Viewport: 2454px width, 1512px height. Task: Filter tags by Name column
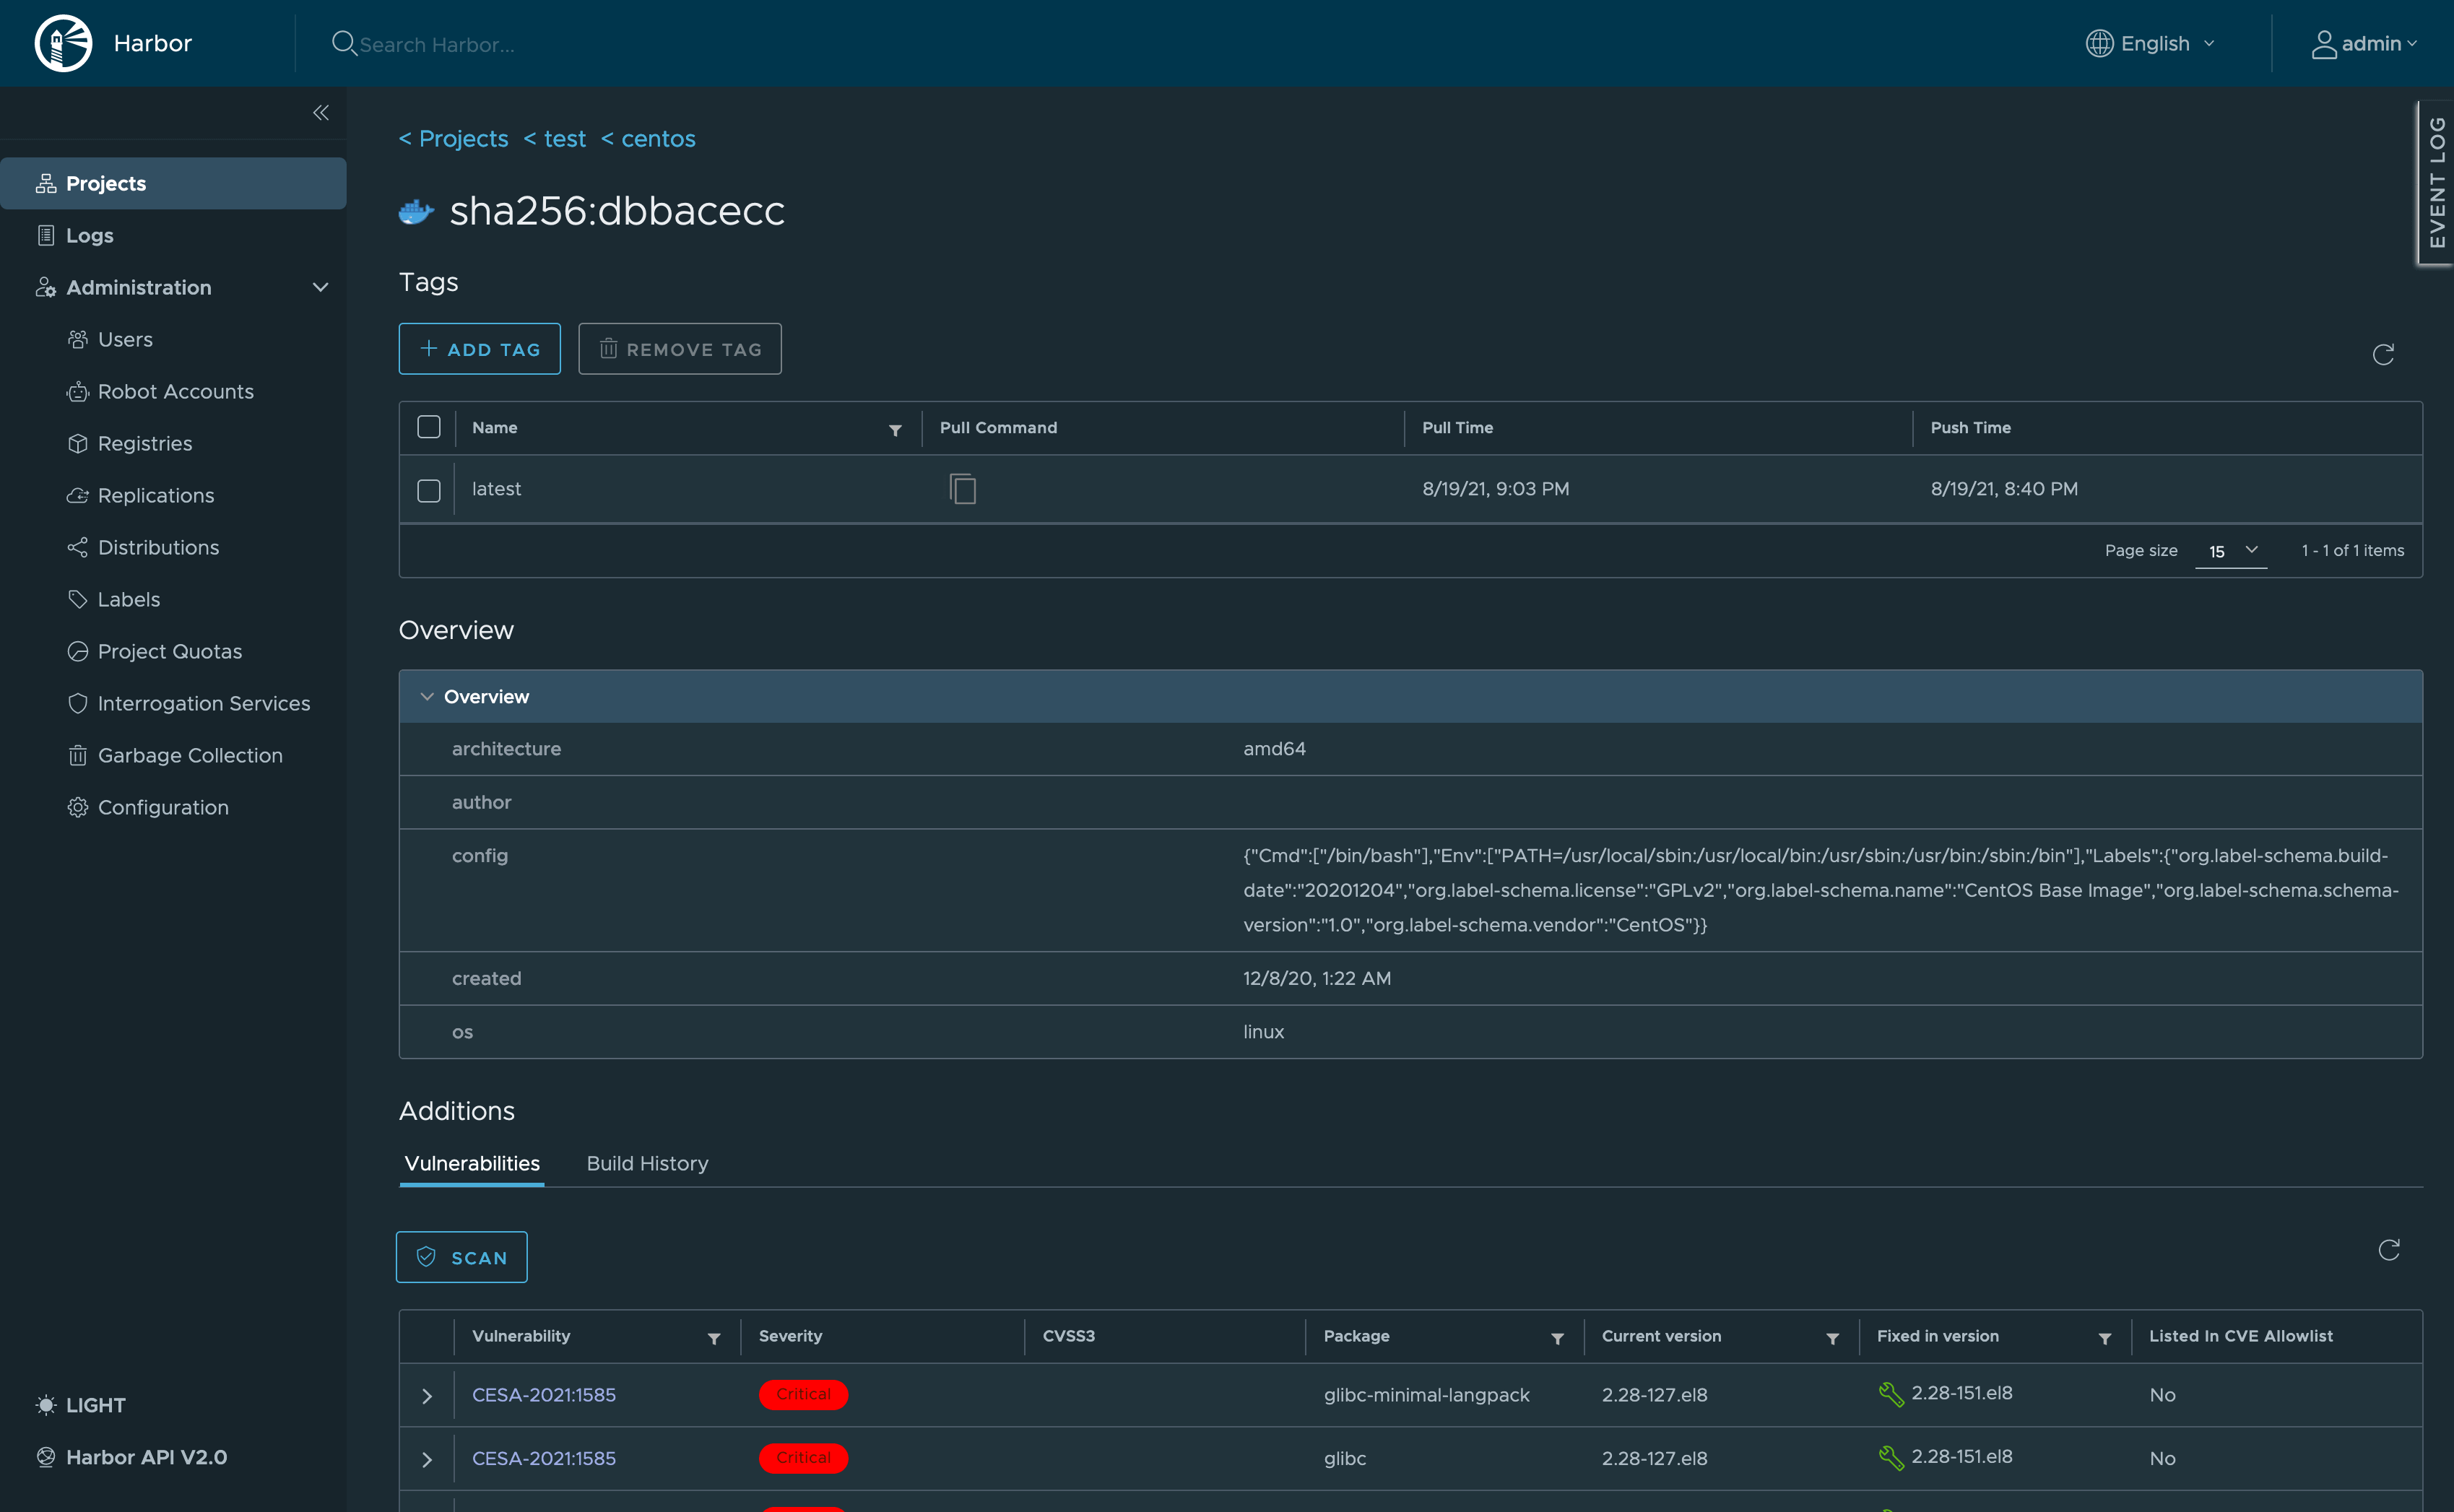click(x=895, y=430)
